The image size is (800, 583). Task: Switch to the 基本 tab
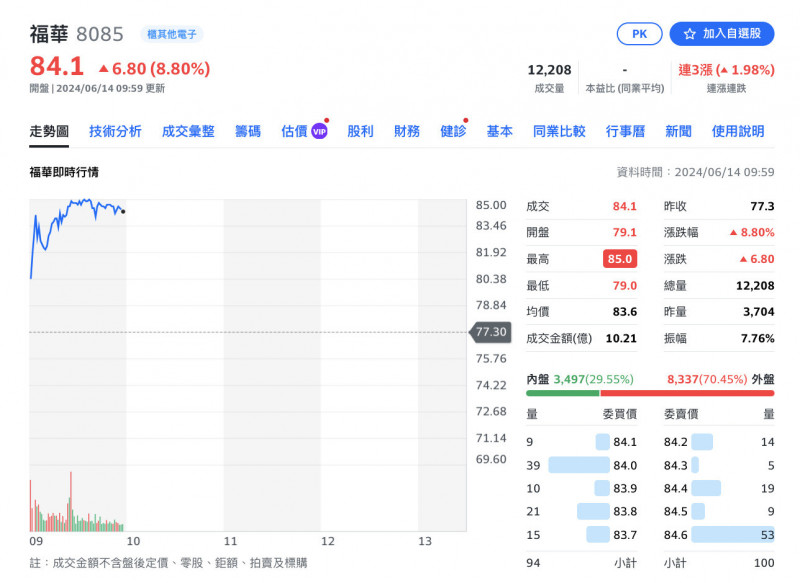[499, 132]
